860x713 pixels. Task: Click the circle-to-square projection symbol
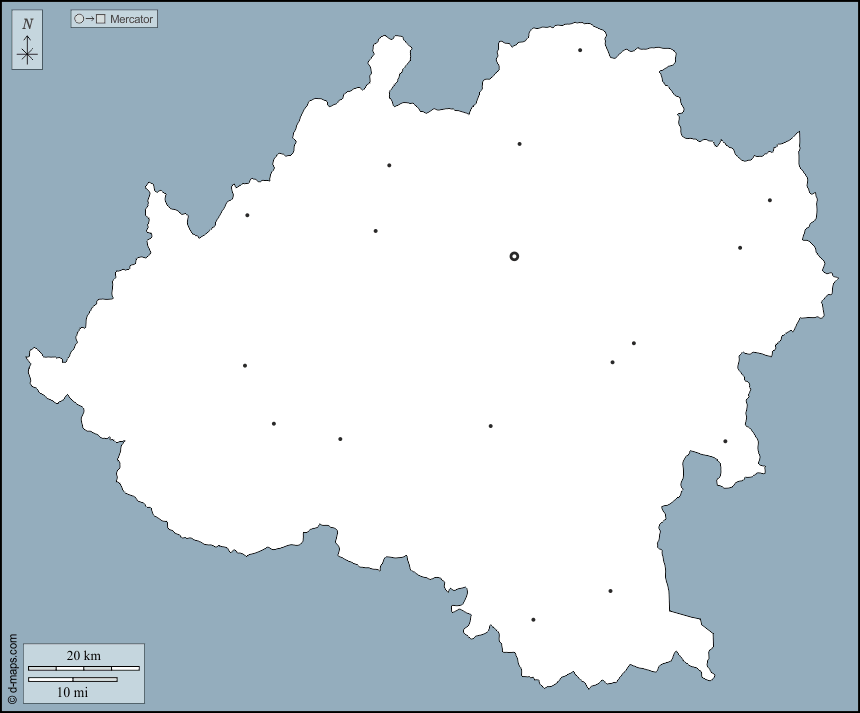(x=89, y=19)
